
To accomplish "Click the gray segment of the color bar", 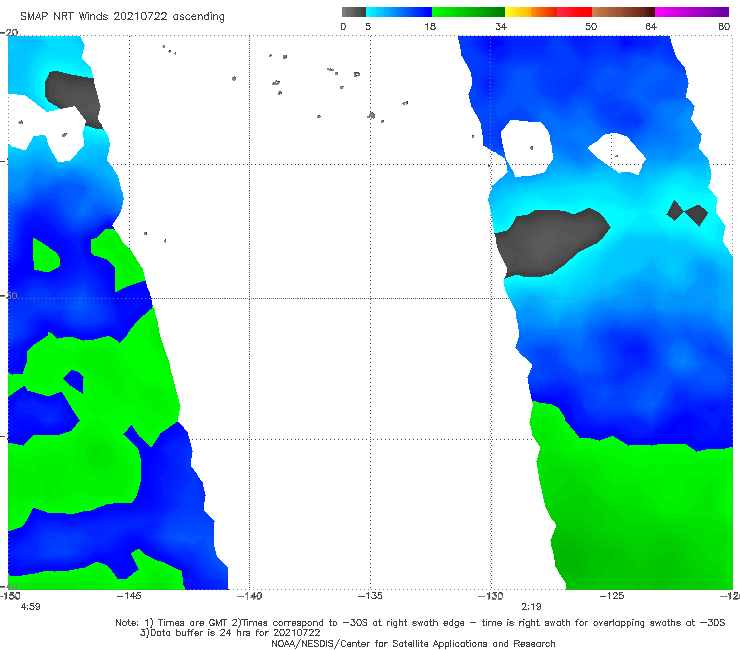I will 353,12.
